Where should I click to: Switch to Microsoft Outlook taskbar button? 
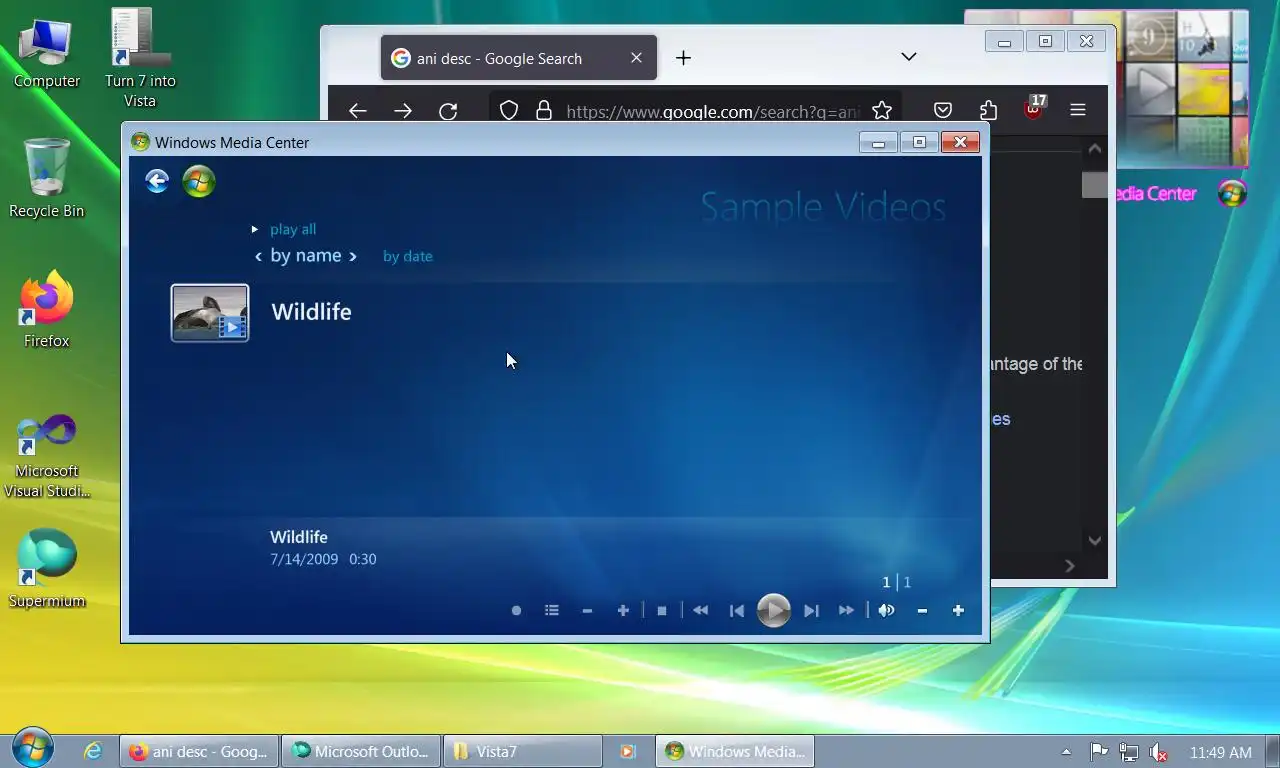(x=361, y=752)
